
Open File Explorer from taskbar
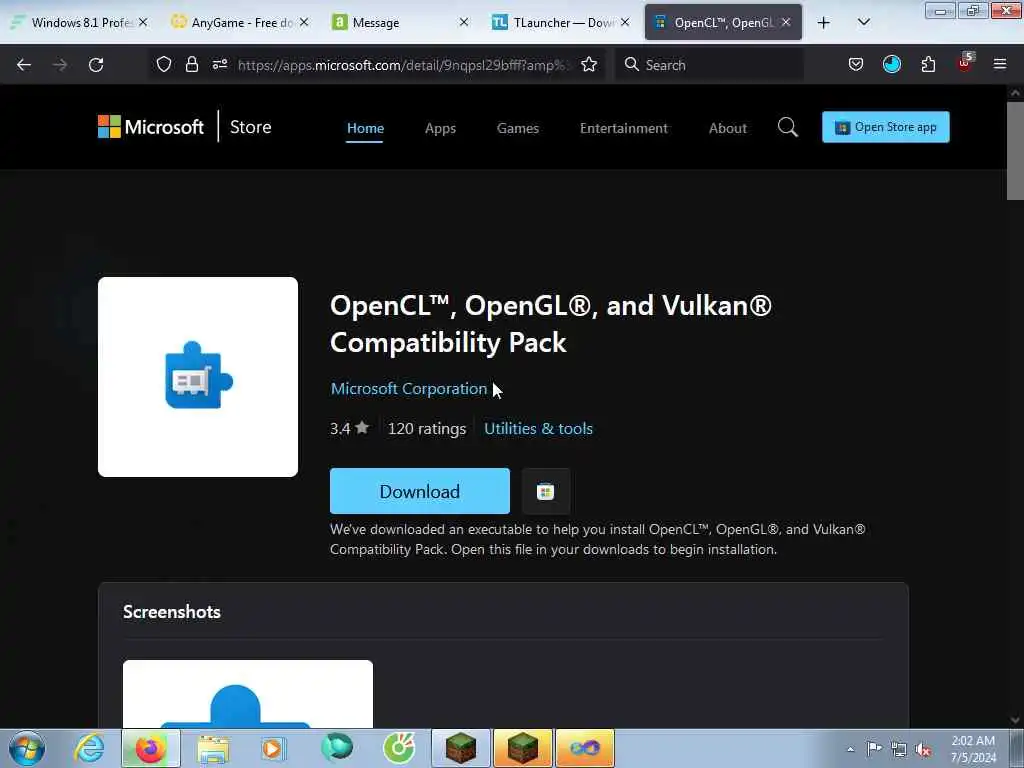[x=213, y=748]
